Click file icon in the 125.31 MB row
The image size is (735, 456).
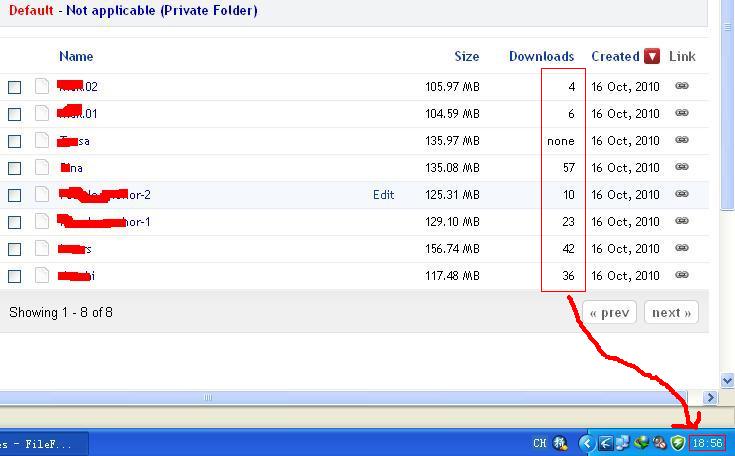(42, 194)
